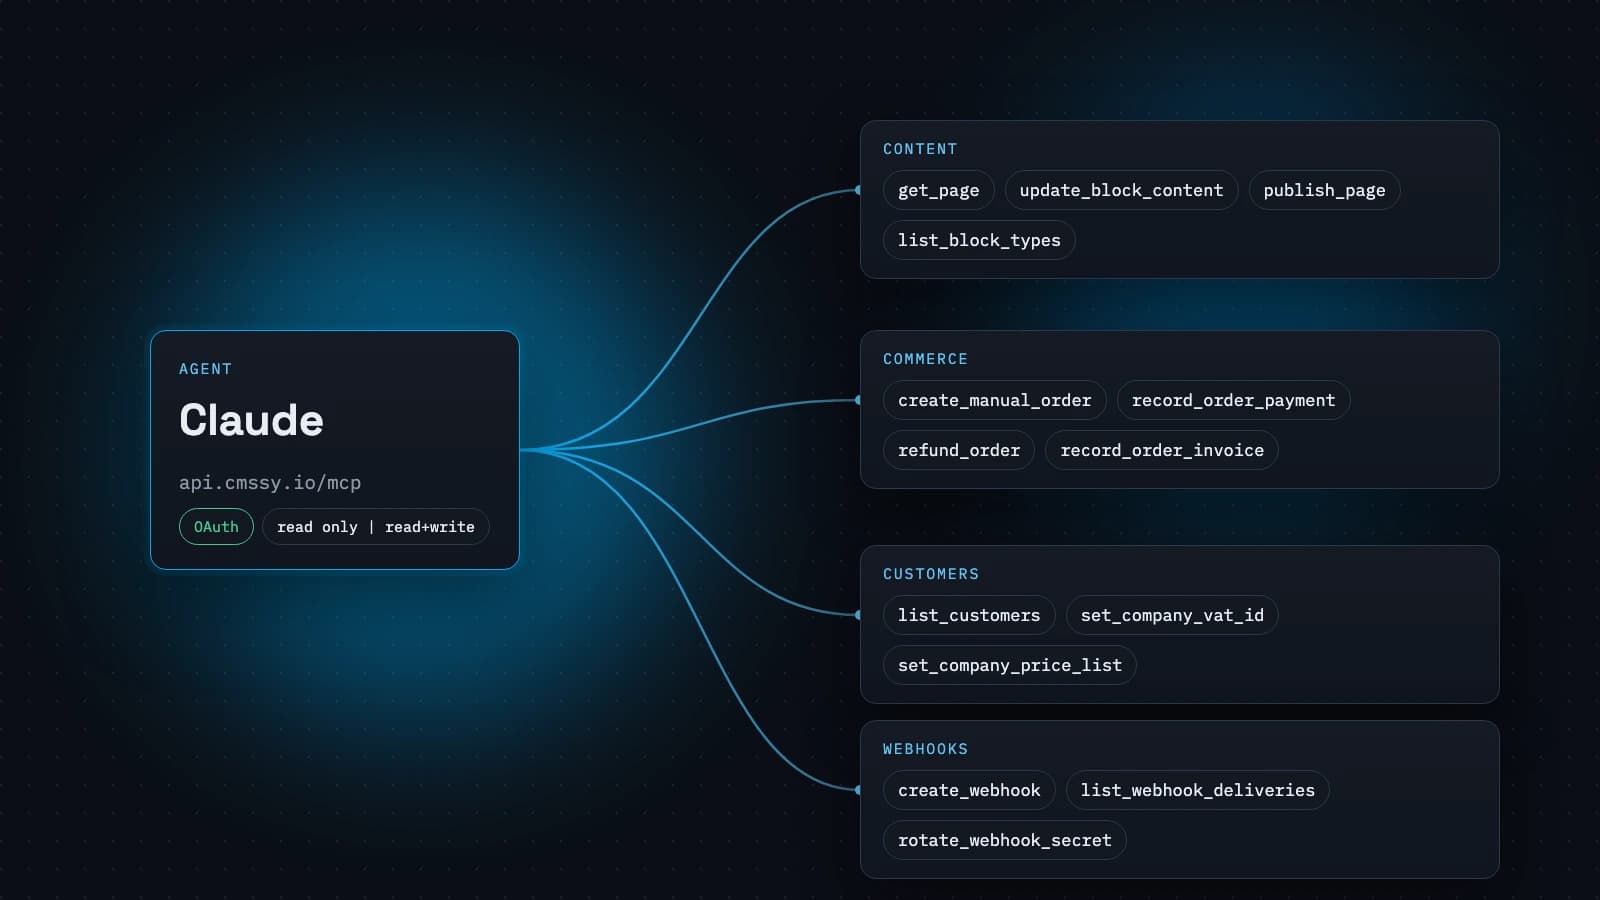Click the COMMERCE section heading
This screenshot has height=900, width=1600.
925,359
